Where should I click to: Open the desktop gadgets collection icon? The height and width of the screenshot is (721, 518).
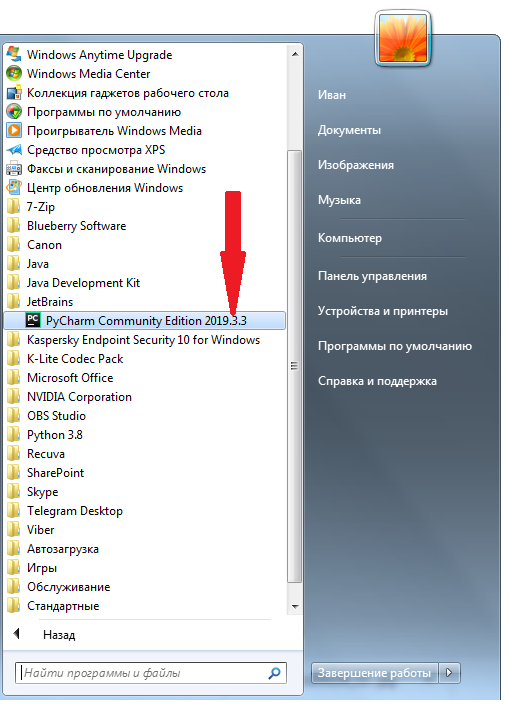click(14, 92)
